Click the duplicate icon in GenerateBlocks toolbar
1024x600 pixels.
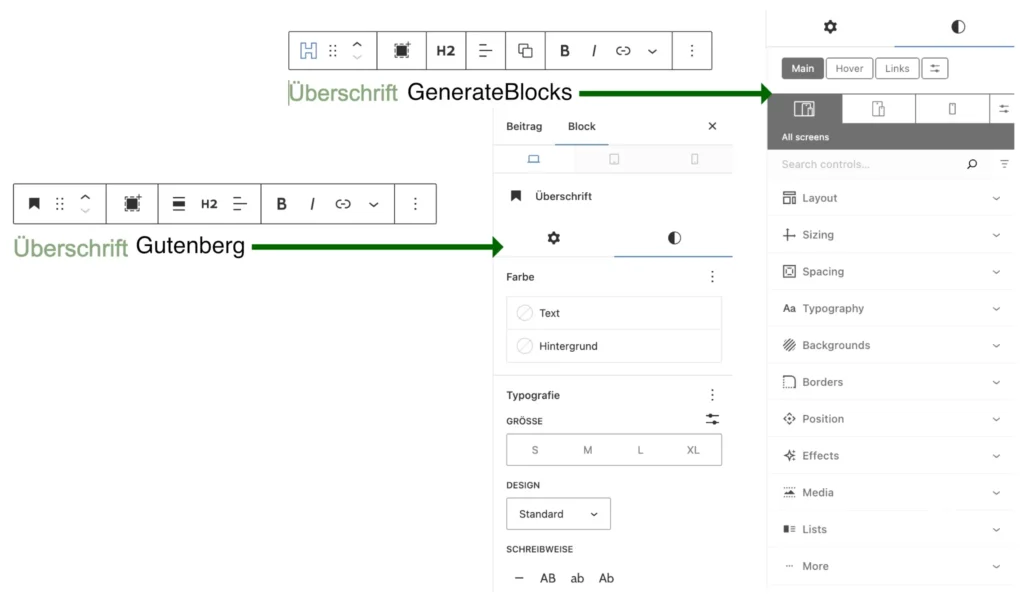click(x=525, y=50)
